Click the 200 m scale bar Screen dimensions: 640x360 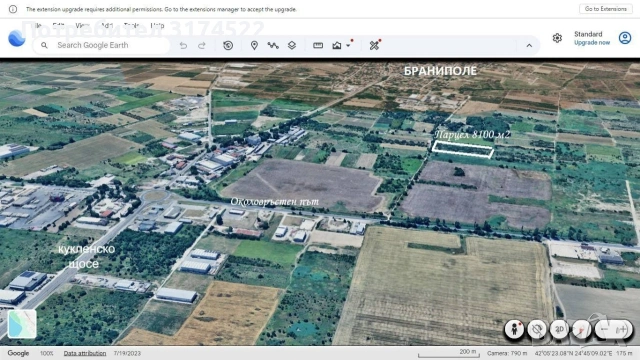point(449,353)
